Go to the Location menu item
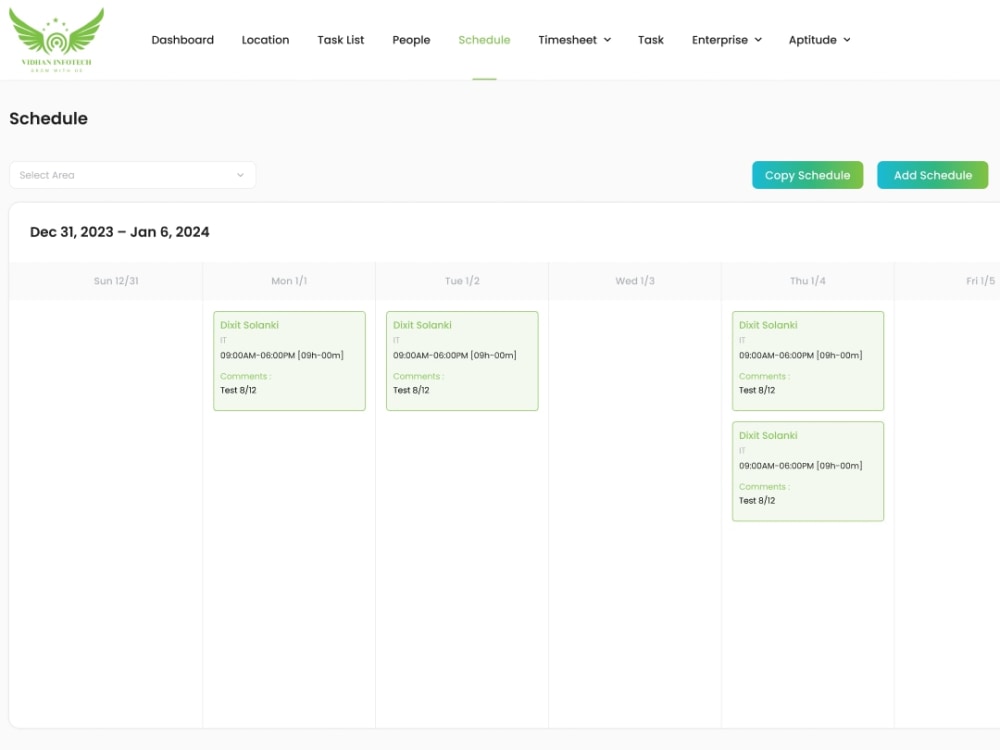The height and width of the screenshot is (750, 1000). pos(265,40)
